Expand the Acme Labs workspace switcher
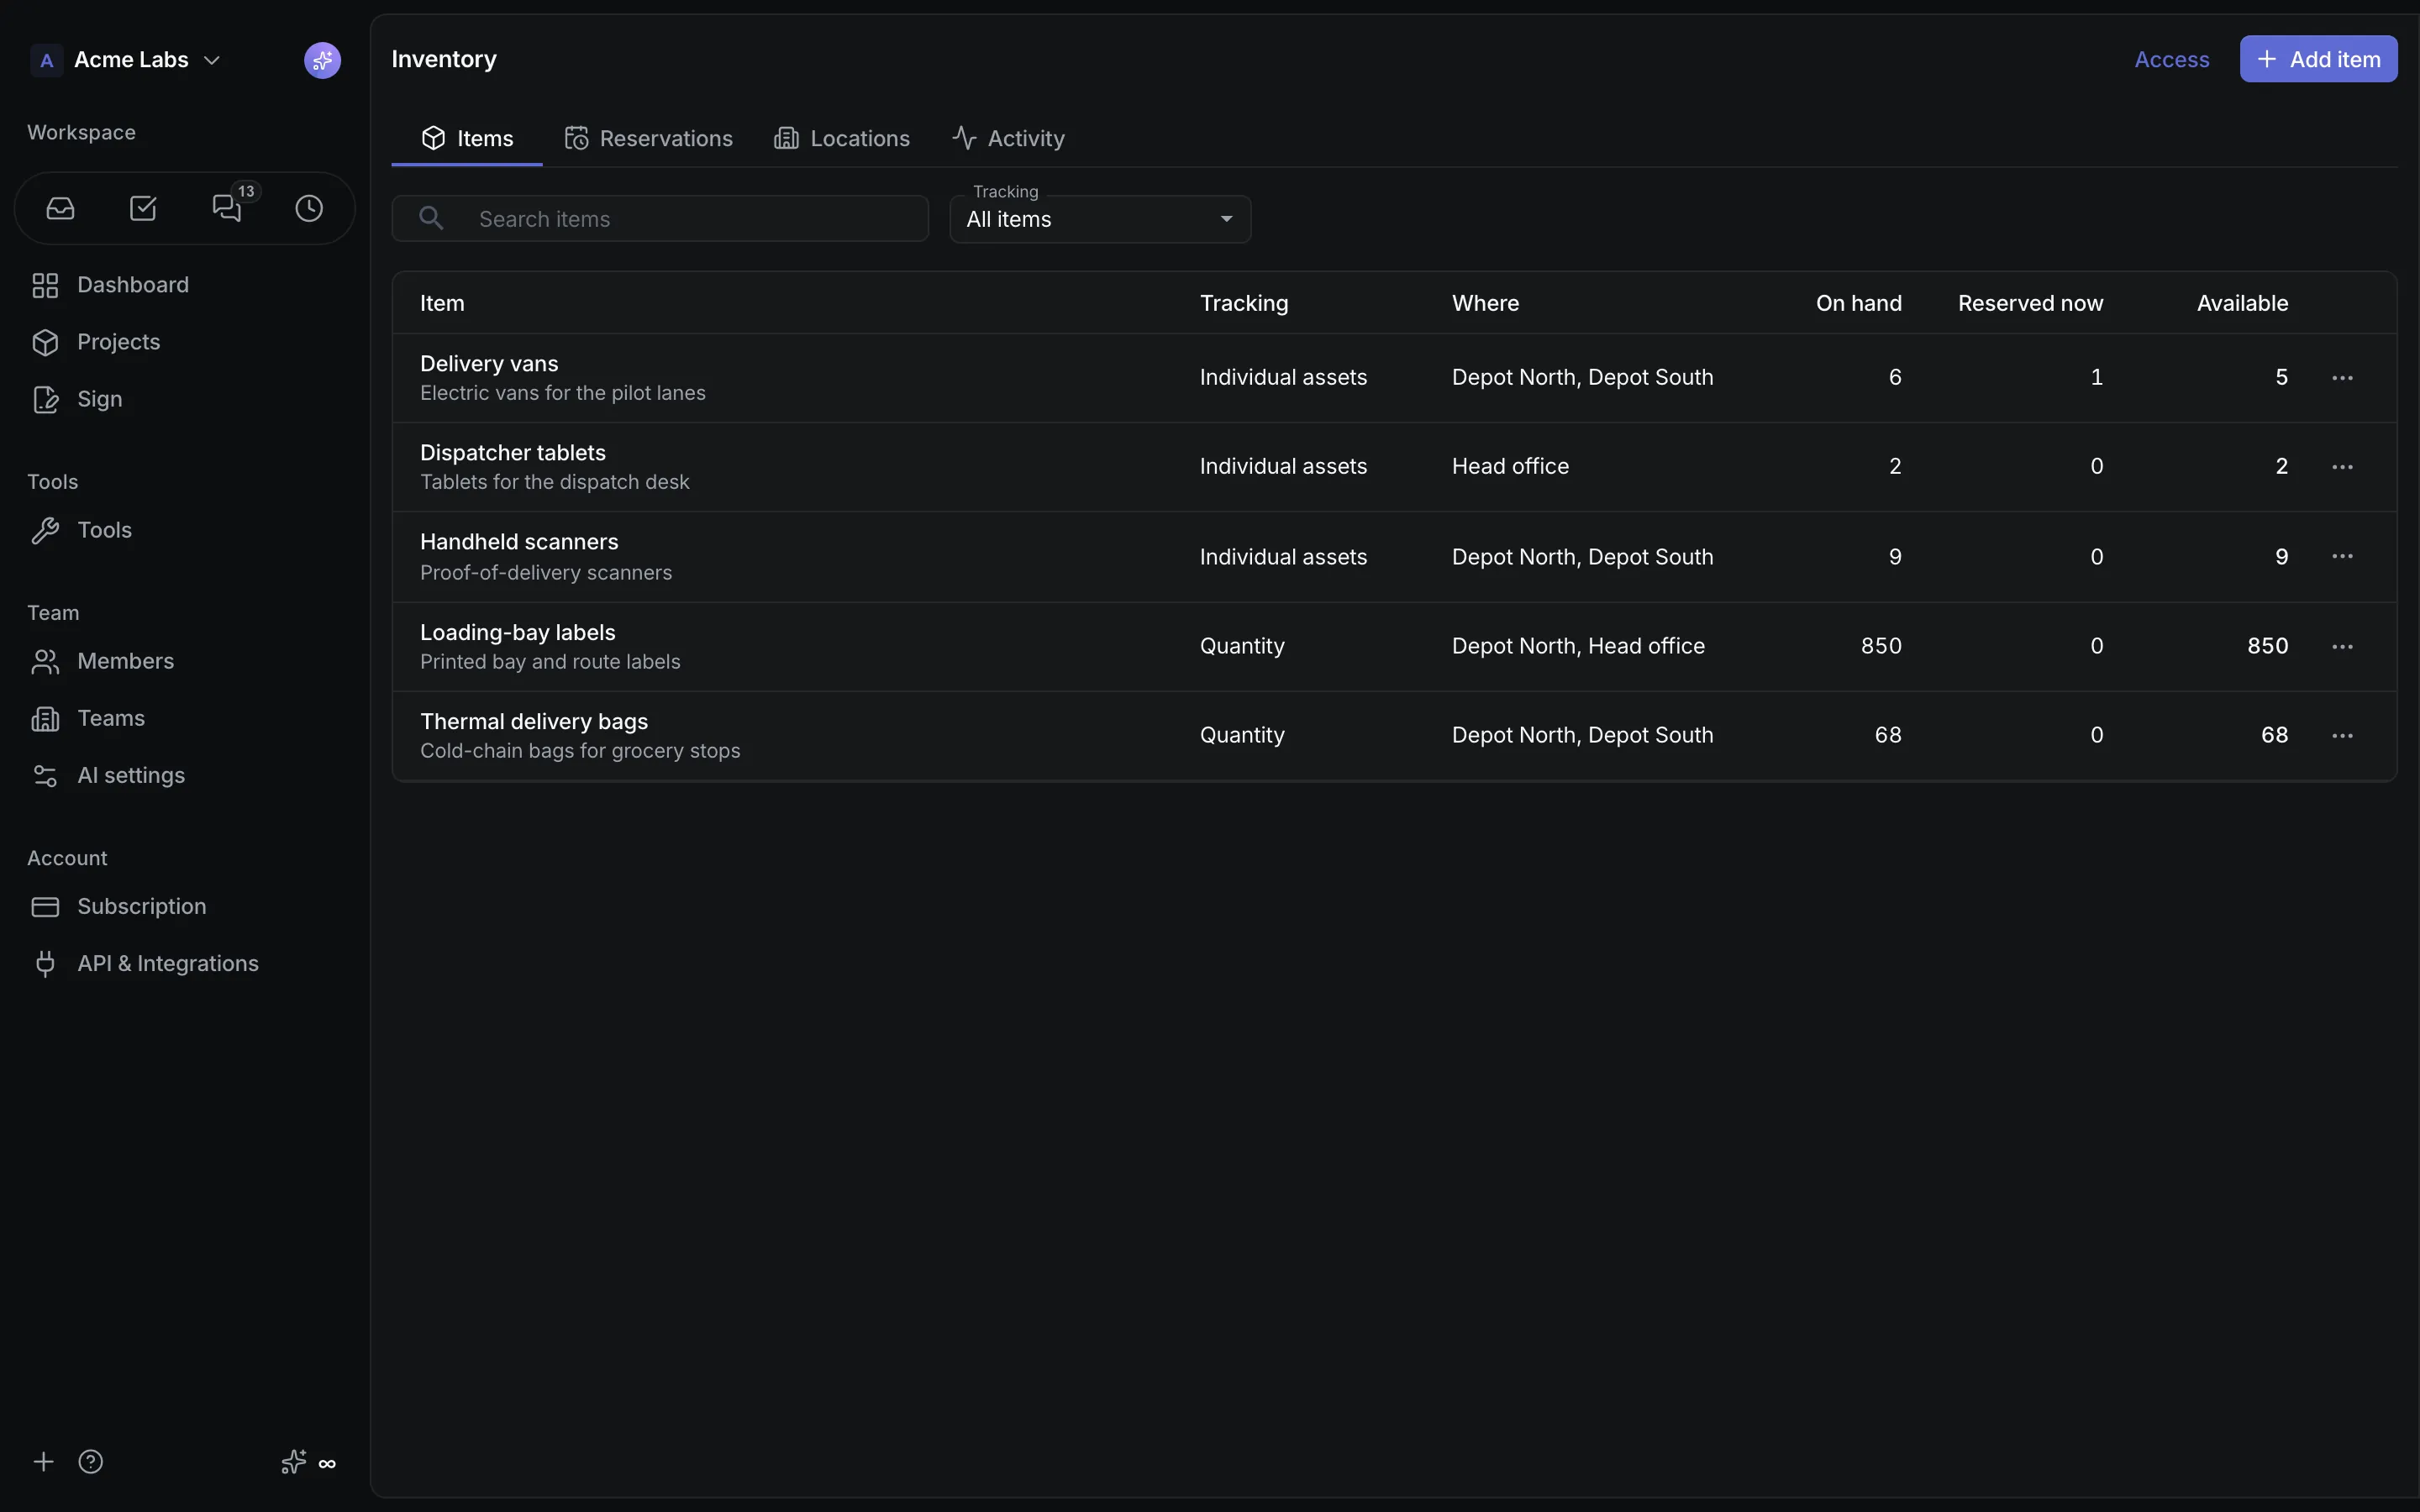The image size is (2420, 1512). tap(126, 60)
